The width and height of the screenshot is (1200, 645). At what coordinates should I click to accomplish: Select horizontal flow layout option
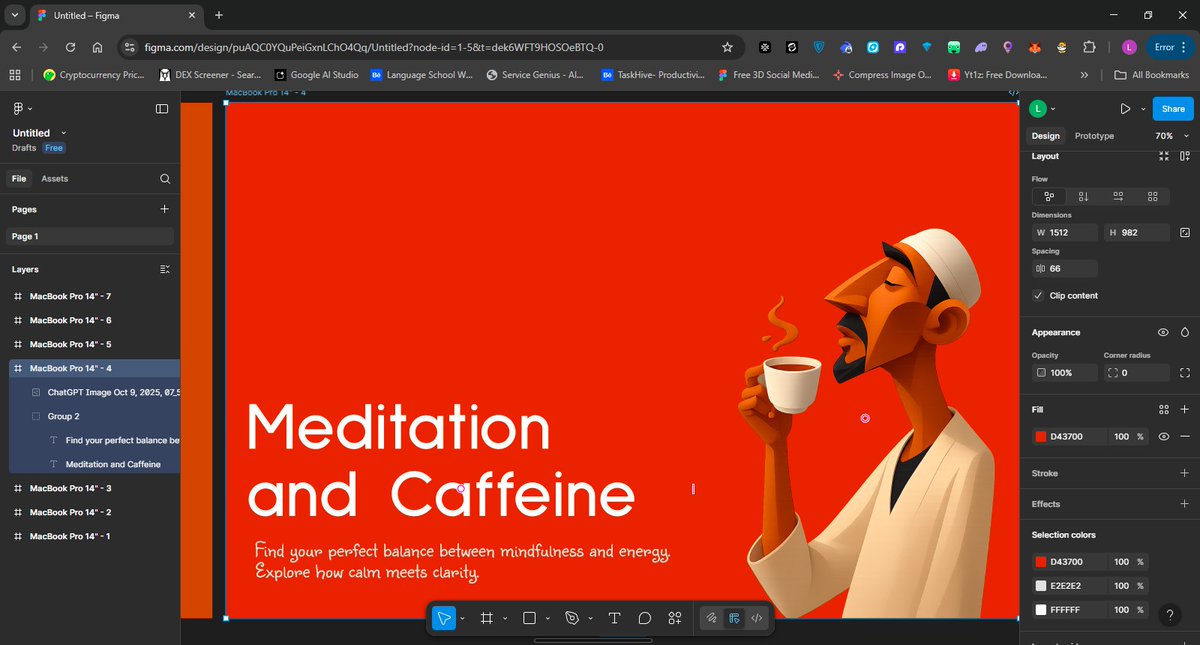click(x=1118, y=196)
